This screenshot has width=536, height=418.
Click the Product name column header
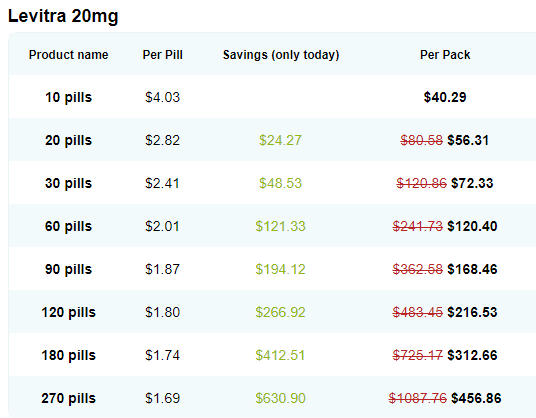pyautogui.click(x=68, y=55)
